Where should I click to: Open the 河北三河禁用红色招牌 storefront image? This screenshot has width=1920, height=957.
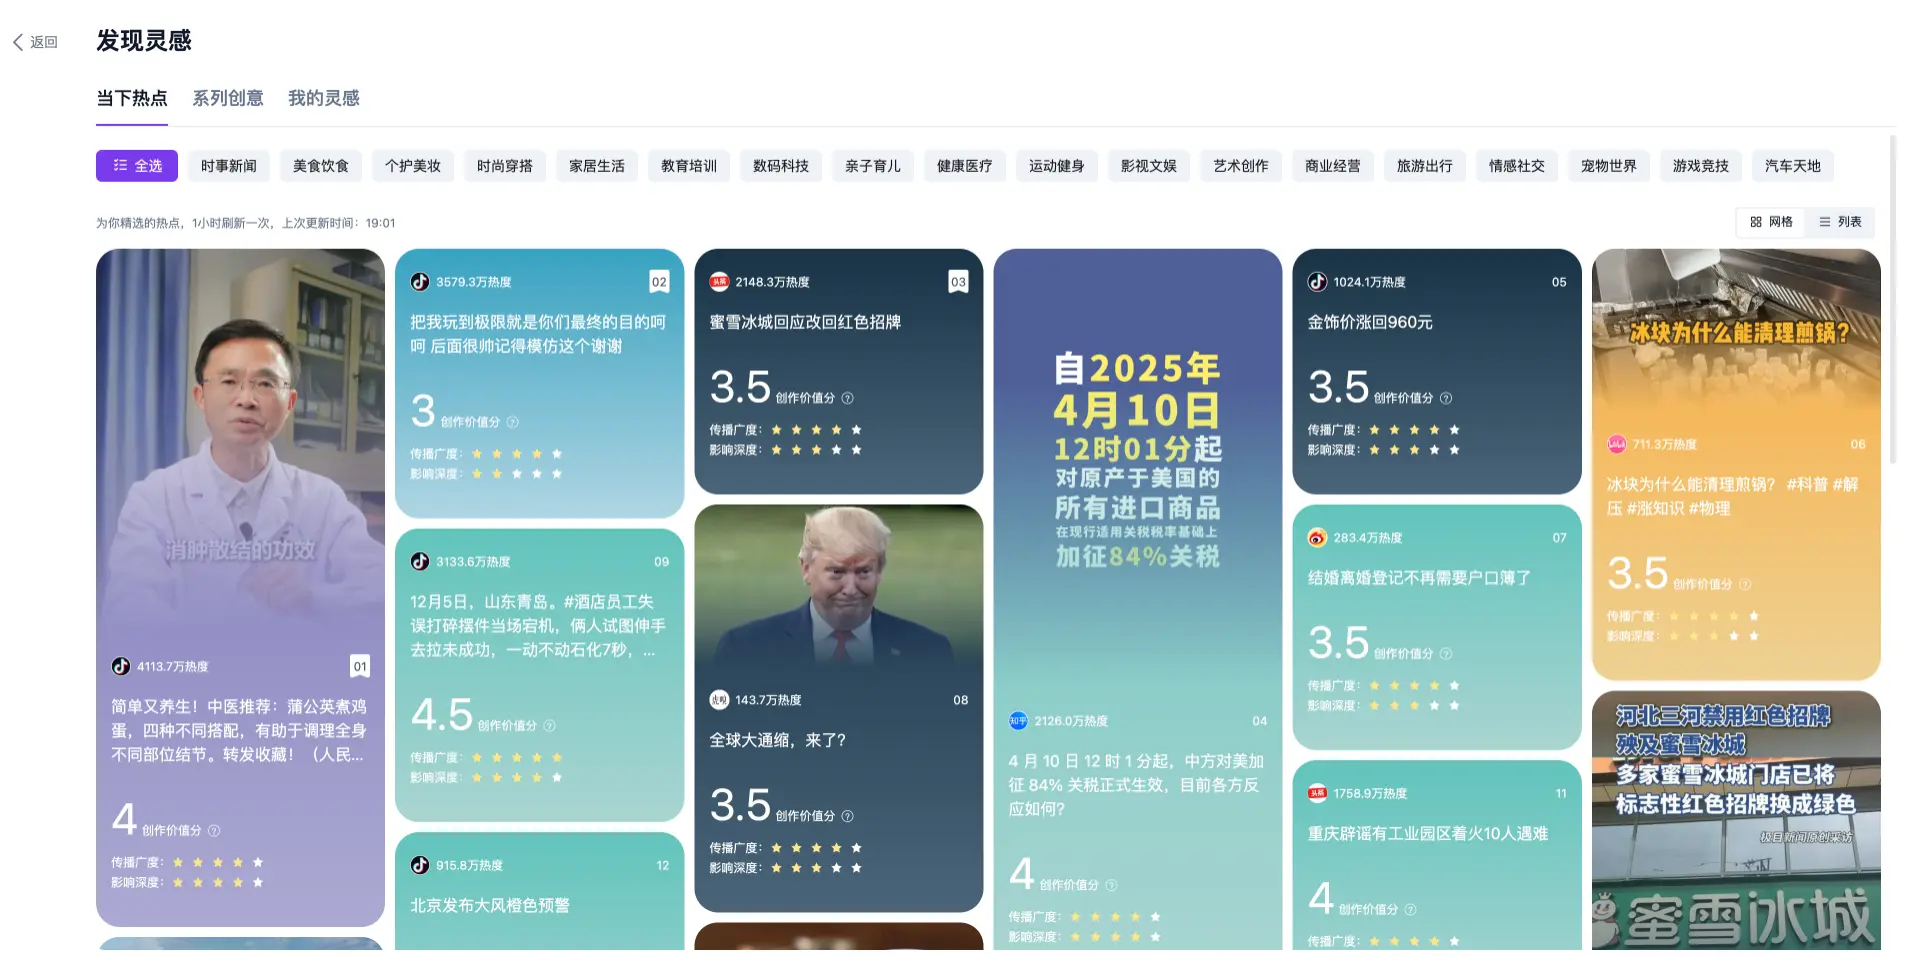1736,820
